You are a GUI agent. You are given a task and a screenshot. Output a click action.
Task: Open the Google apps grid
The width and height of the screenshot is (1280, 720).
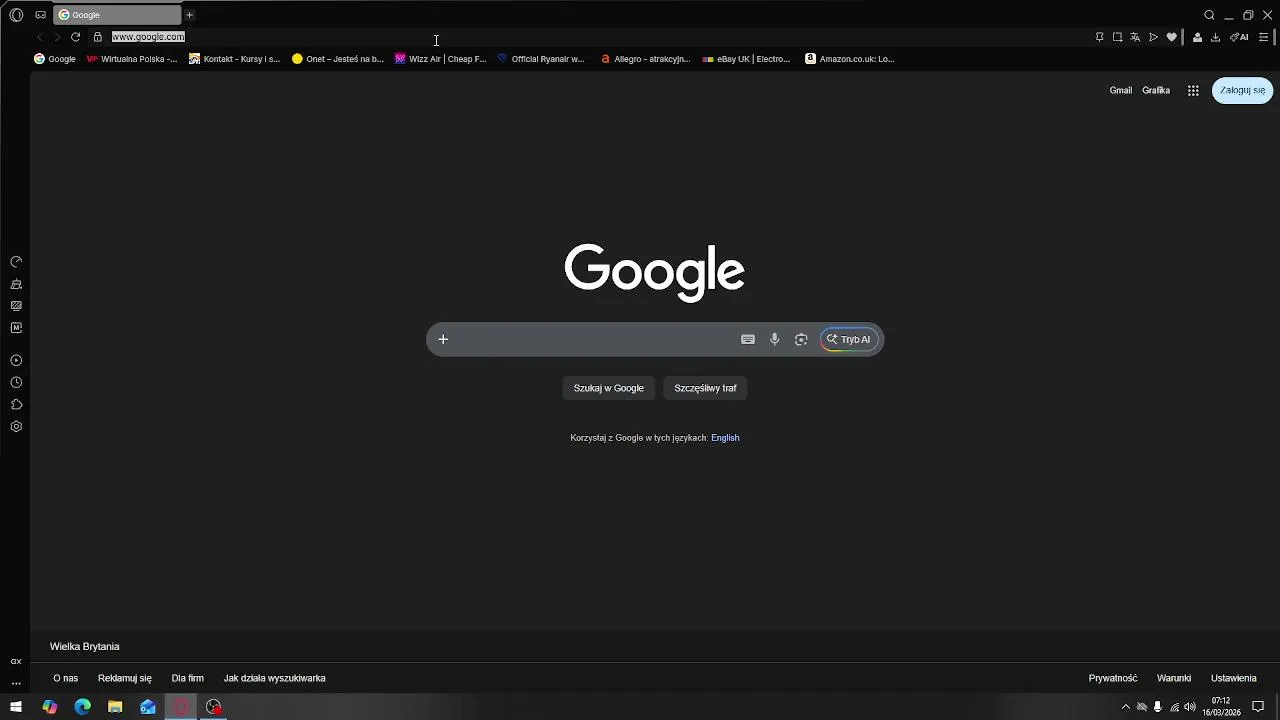(x=1193, y=90)
